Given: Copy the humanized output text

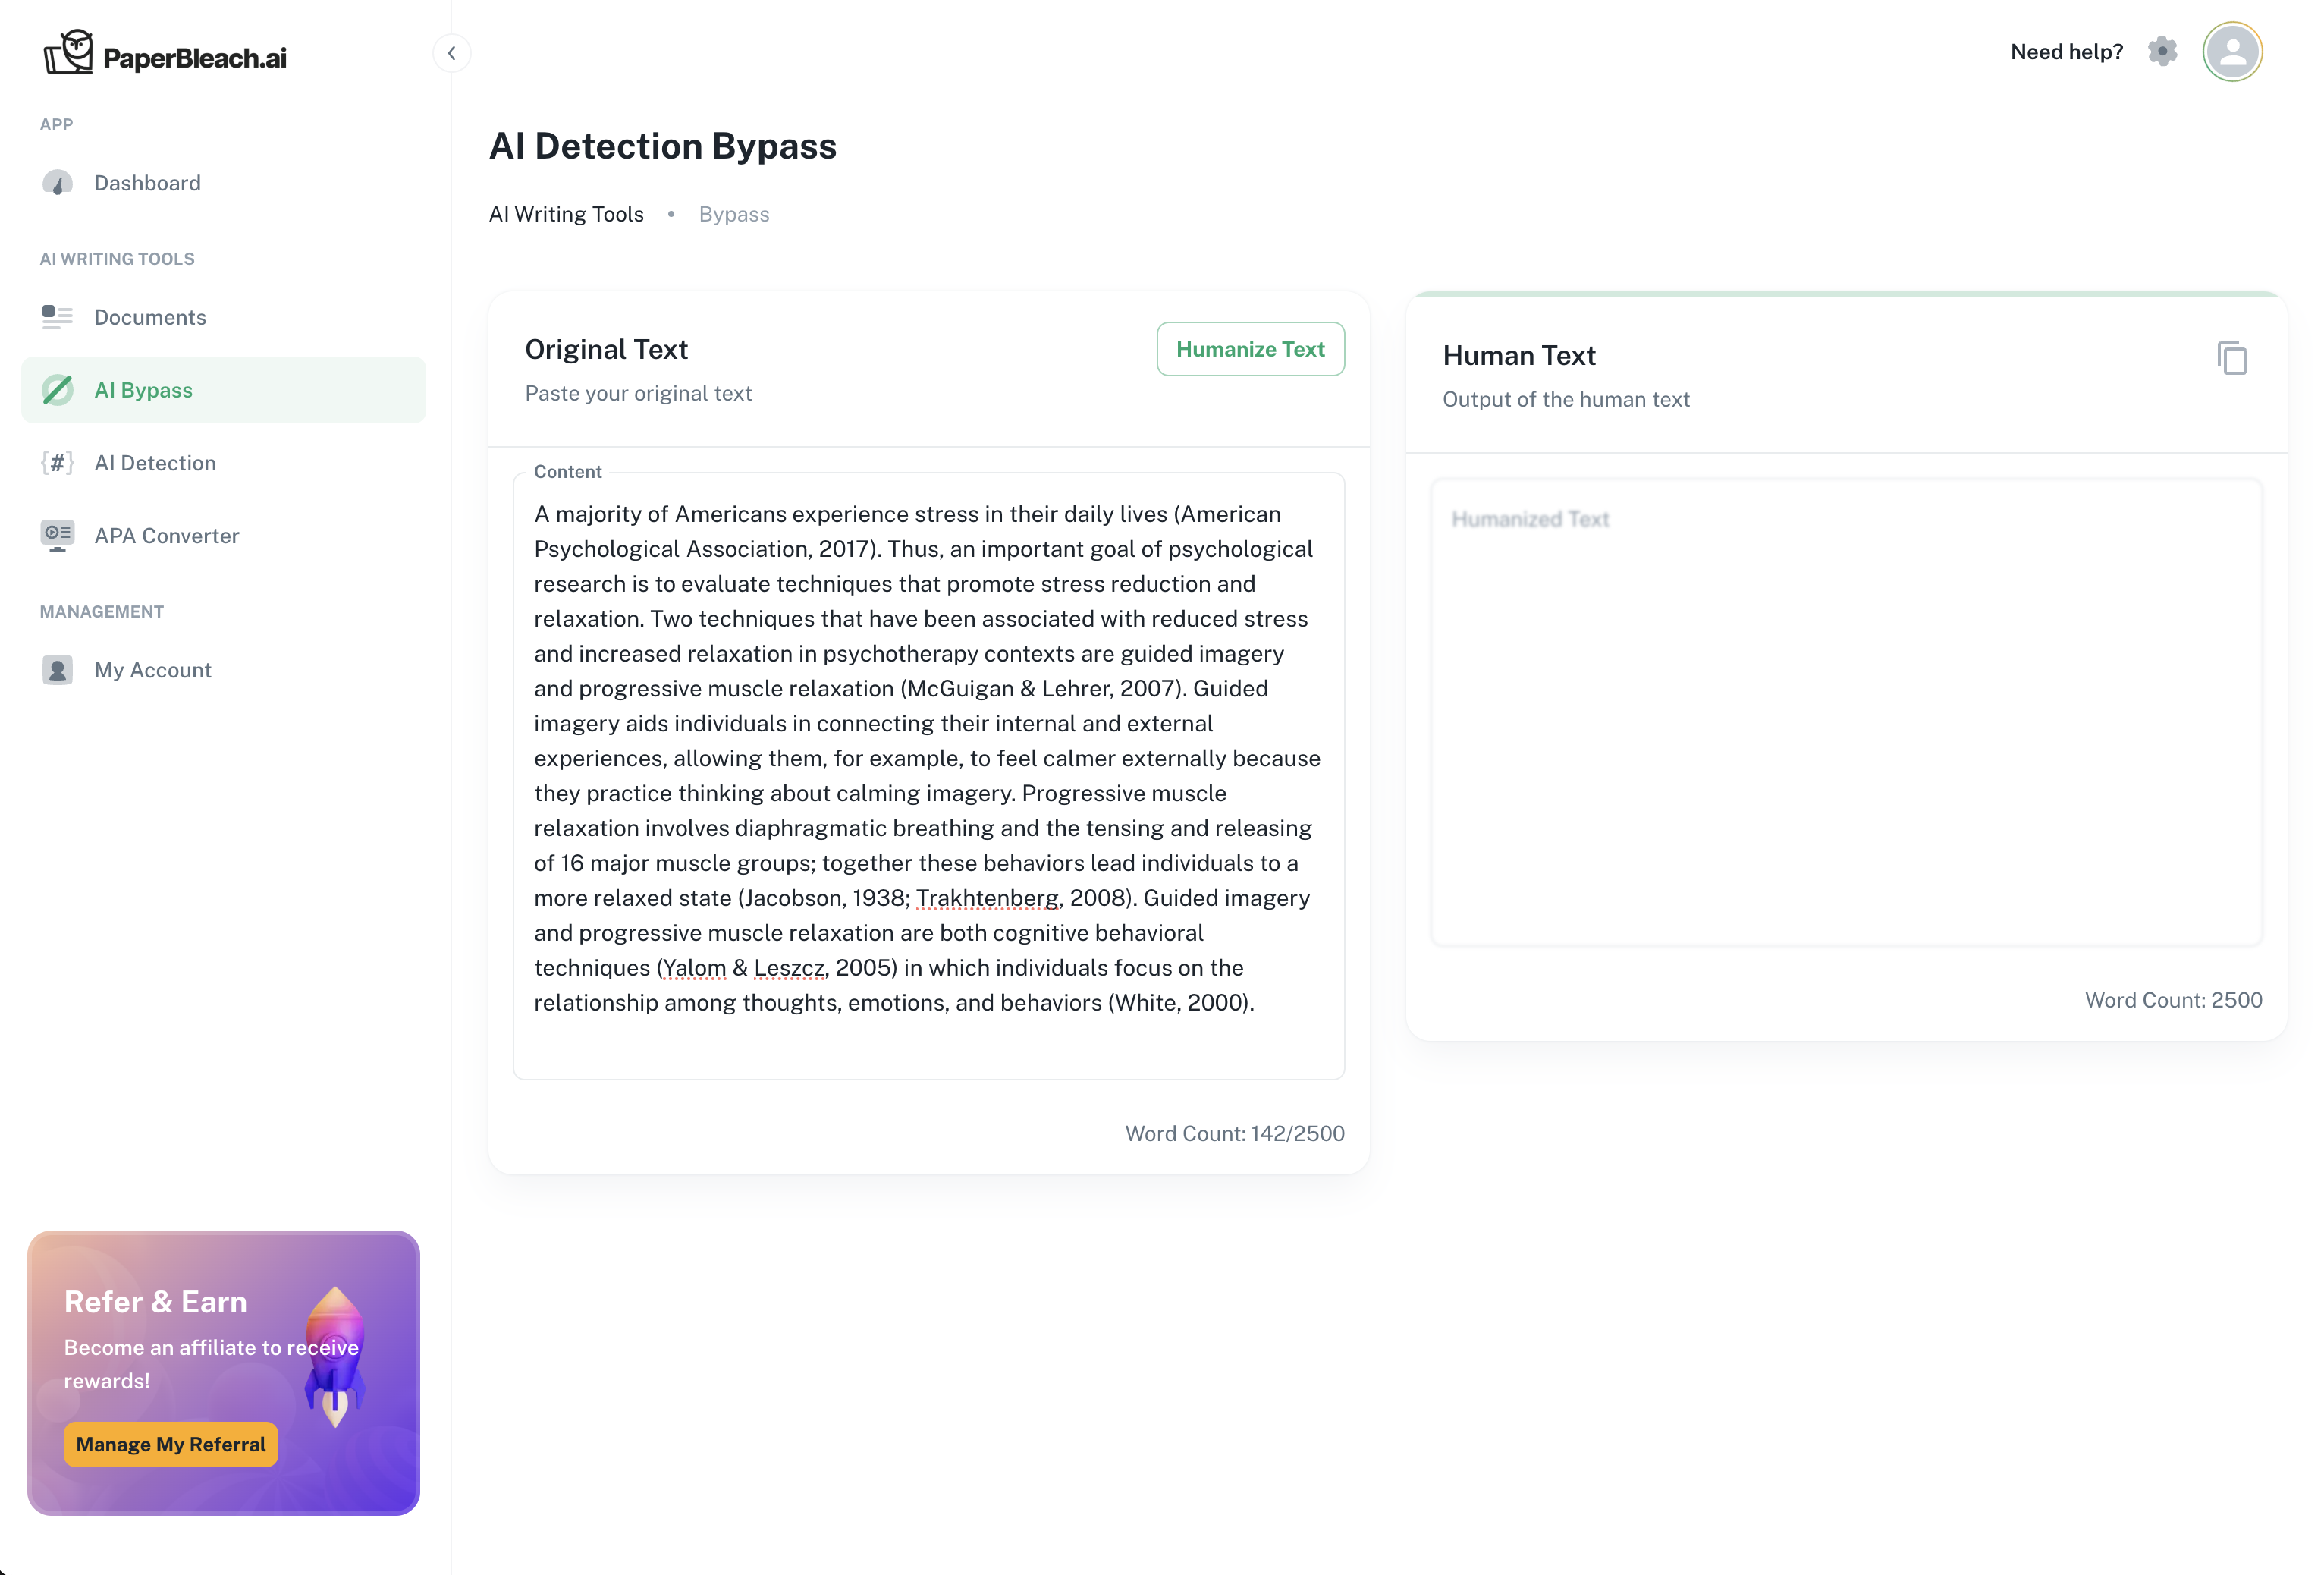Looking at the screenshot, I should tap(2231, 357).
